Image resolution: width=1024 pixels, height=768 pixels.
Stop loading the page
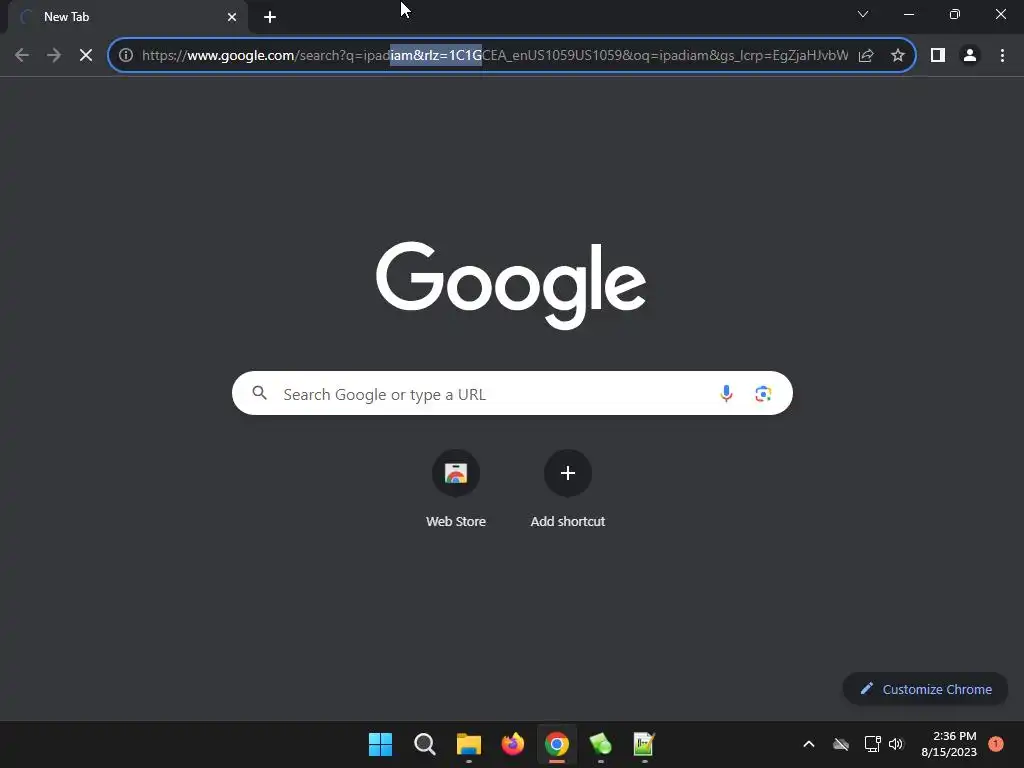(x=86, y=56)
